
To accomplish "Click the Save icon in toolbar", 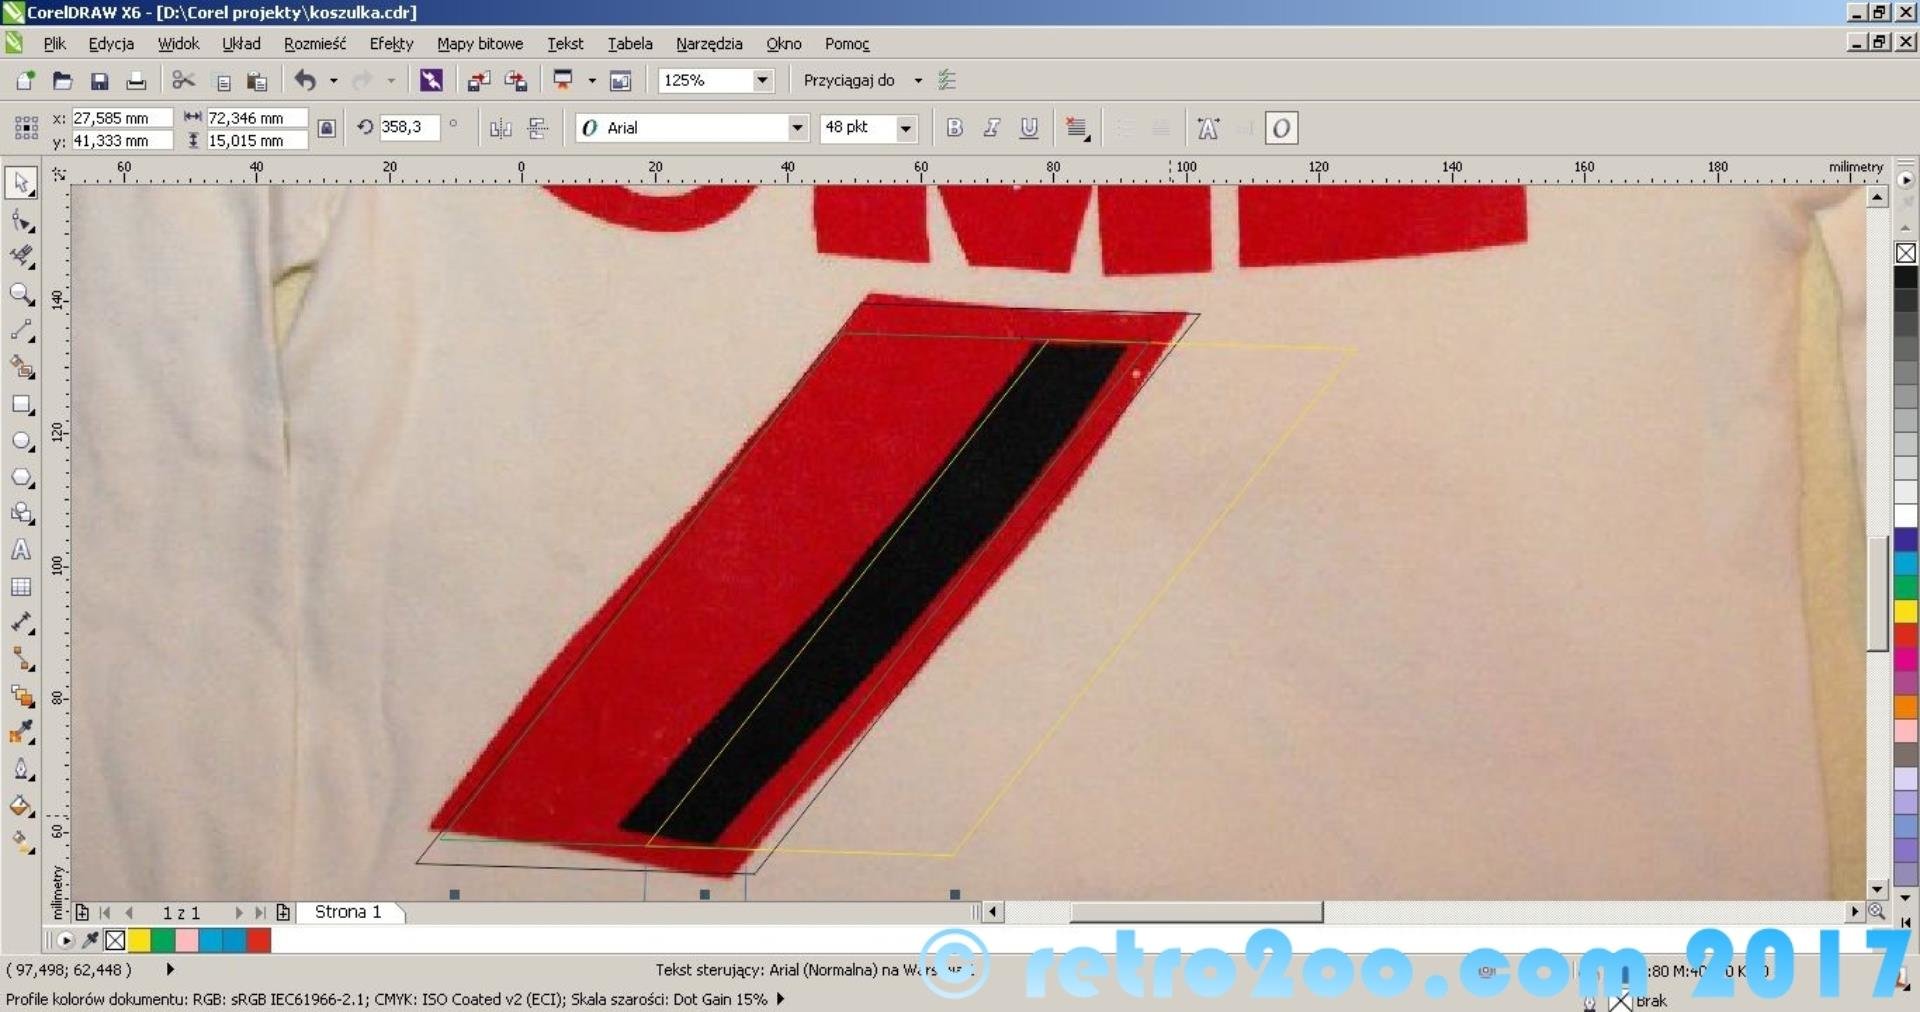I will point(99,81).
